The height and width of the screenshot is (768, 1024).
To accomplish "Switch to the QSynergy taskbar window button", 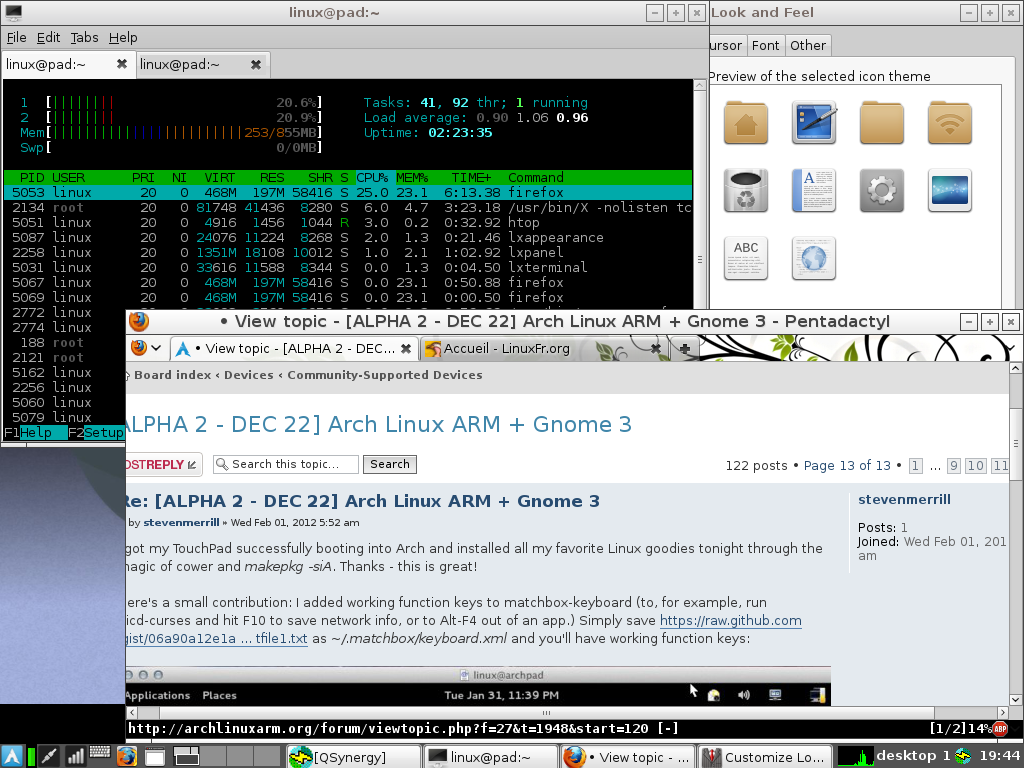I will (x=353, y=757).
